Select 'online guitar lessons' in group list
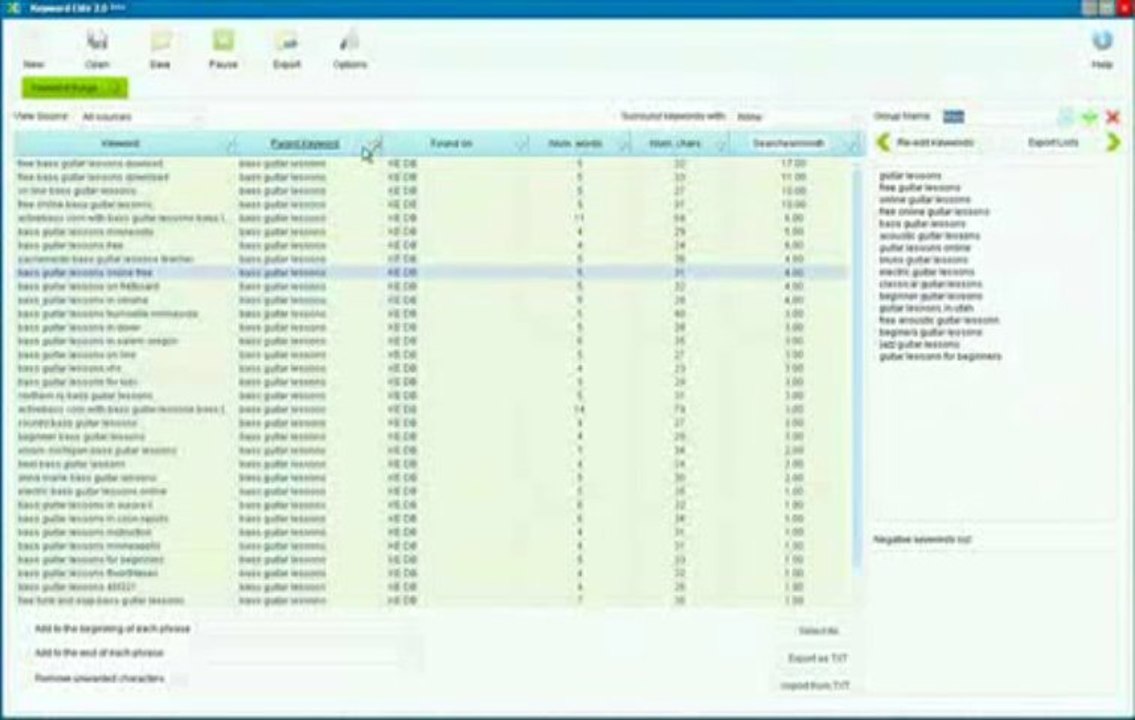The image size is (1135, 720). point(924,200)
